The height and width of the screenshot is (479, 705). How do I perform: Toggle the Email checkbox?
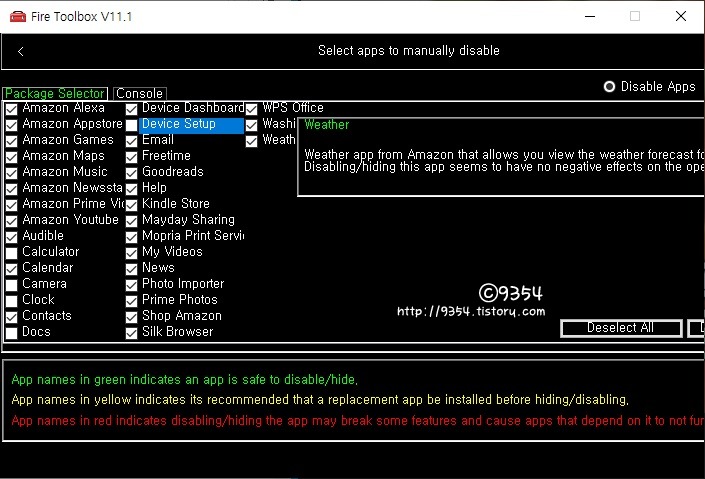(x=131, y=141)
